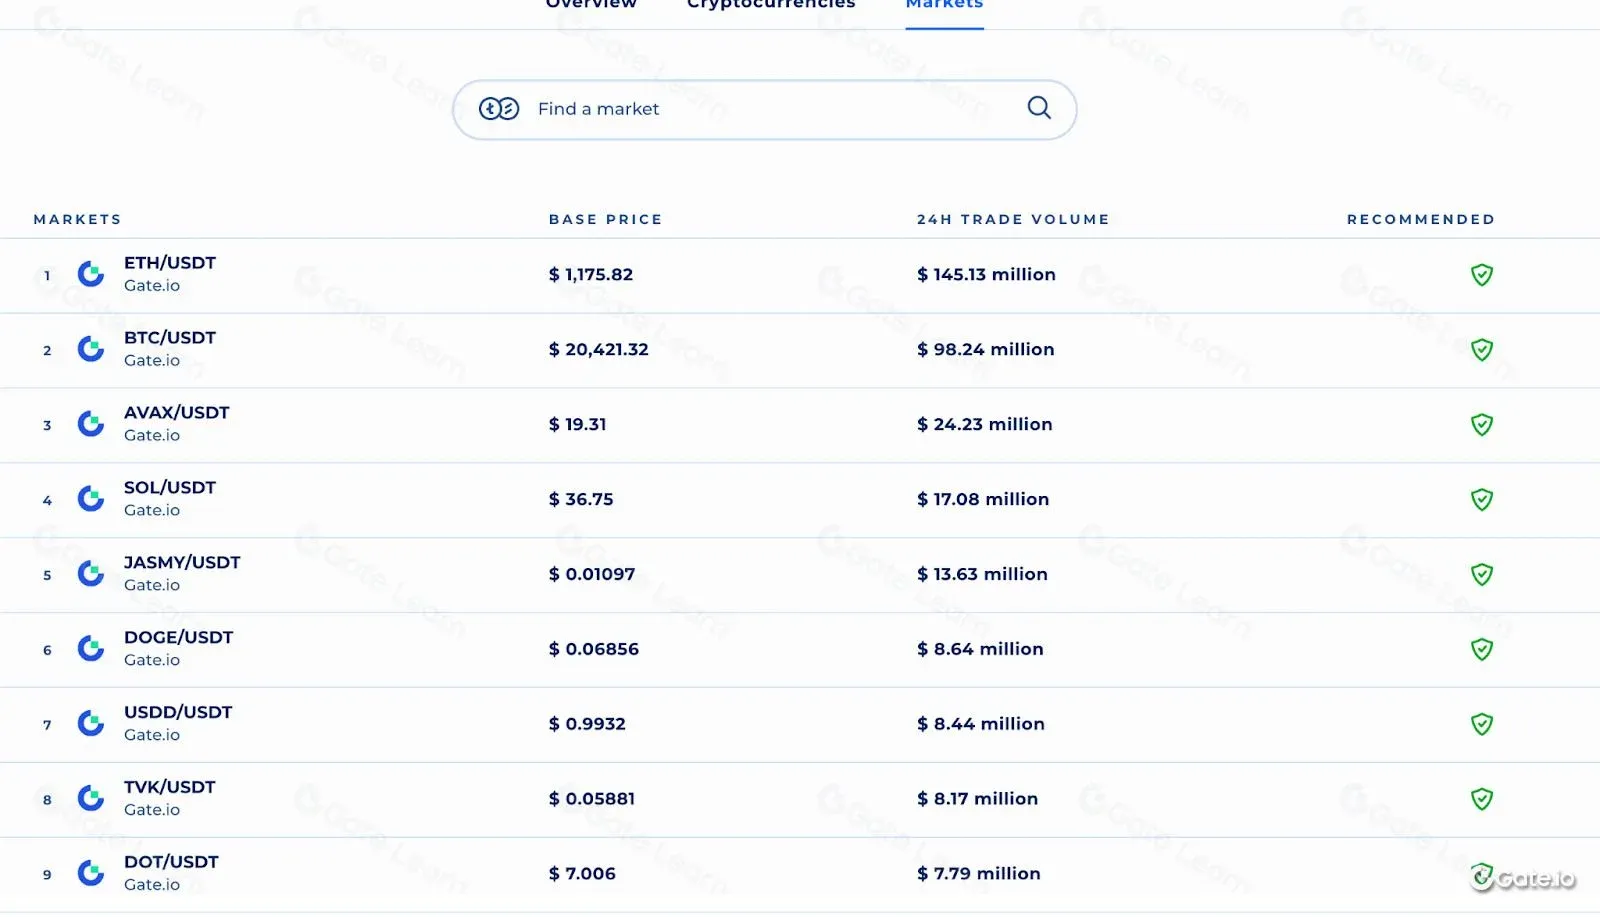Click the green shield icon for BTC/USDT
Image resolution: width=1600 pixels, height=917 pixels.
tap(1482, 350)
